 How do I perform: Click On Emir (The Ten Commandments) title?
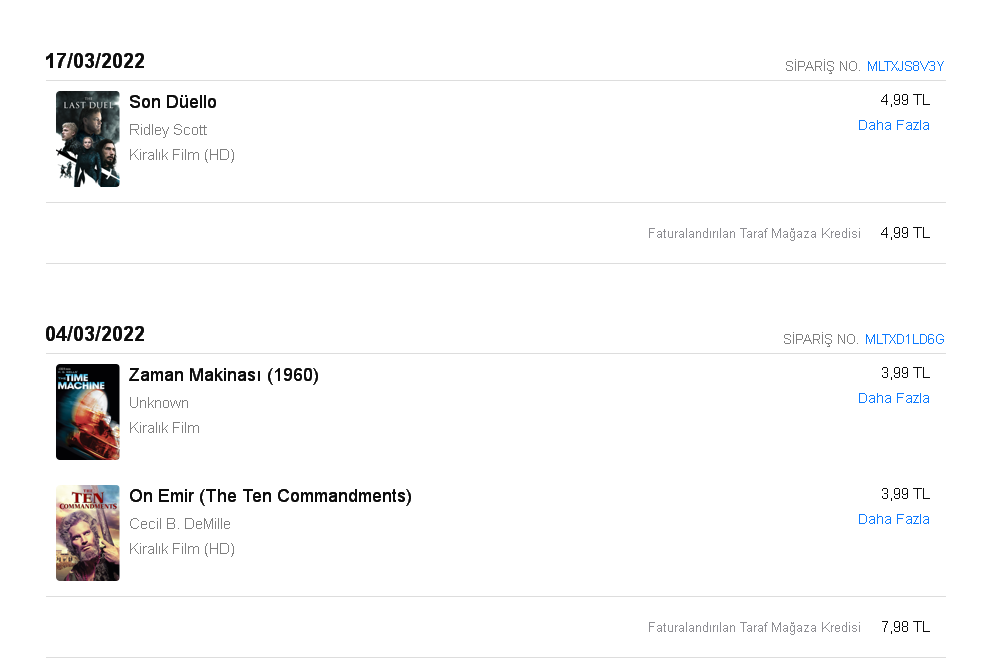coord(270,496)
